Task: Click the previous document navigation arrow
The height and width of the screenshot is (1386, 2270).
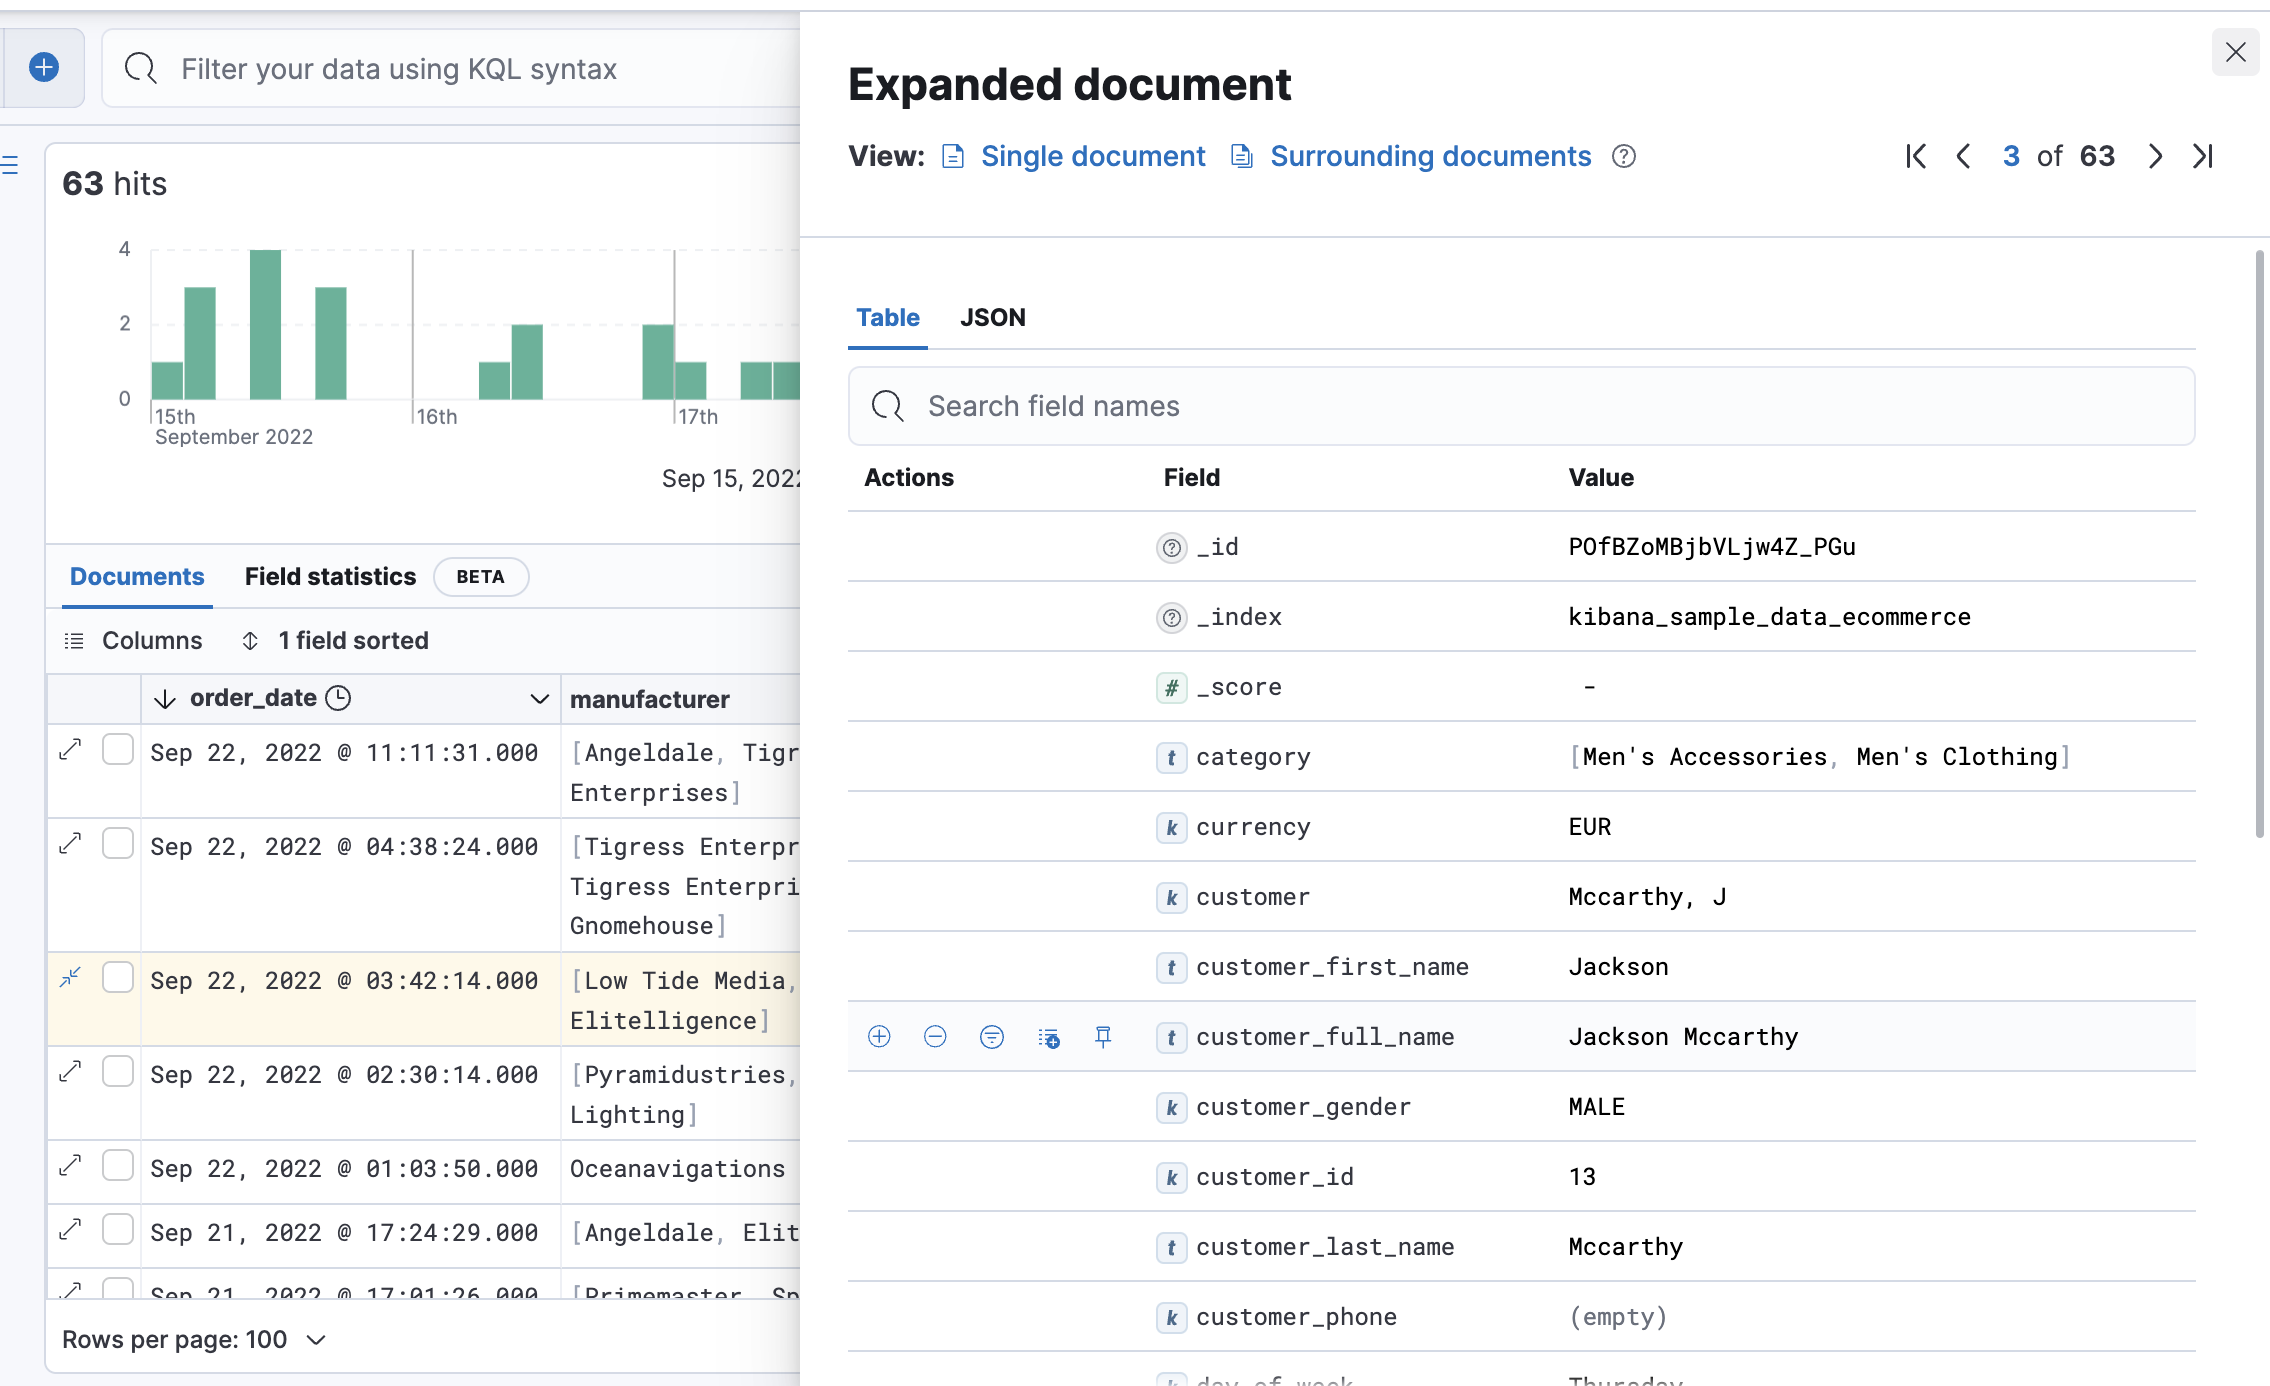Action: [1960, 154]
